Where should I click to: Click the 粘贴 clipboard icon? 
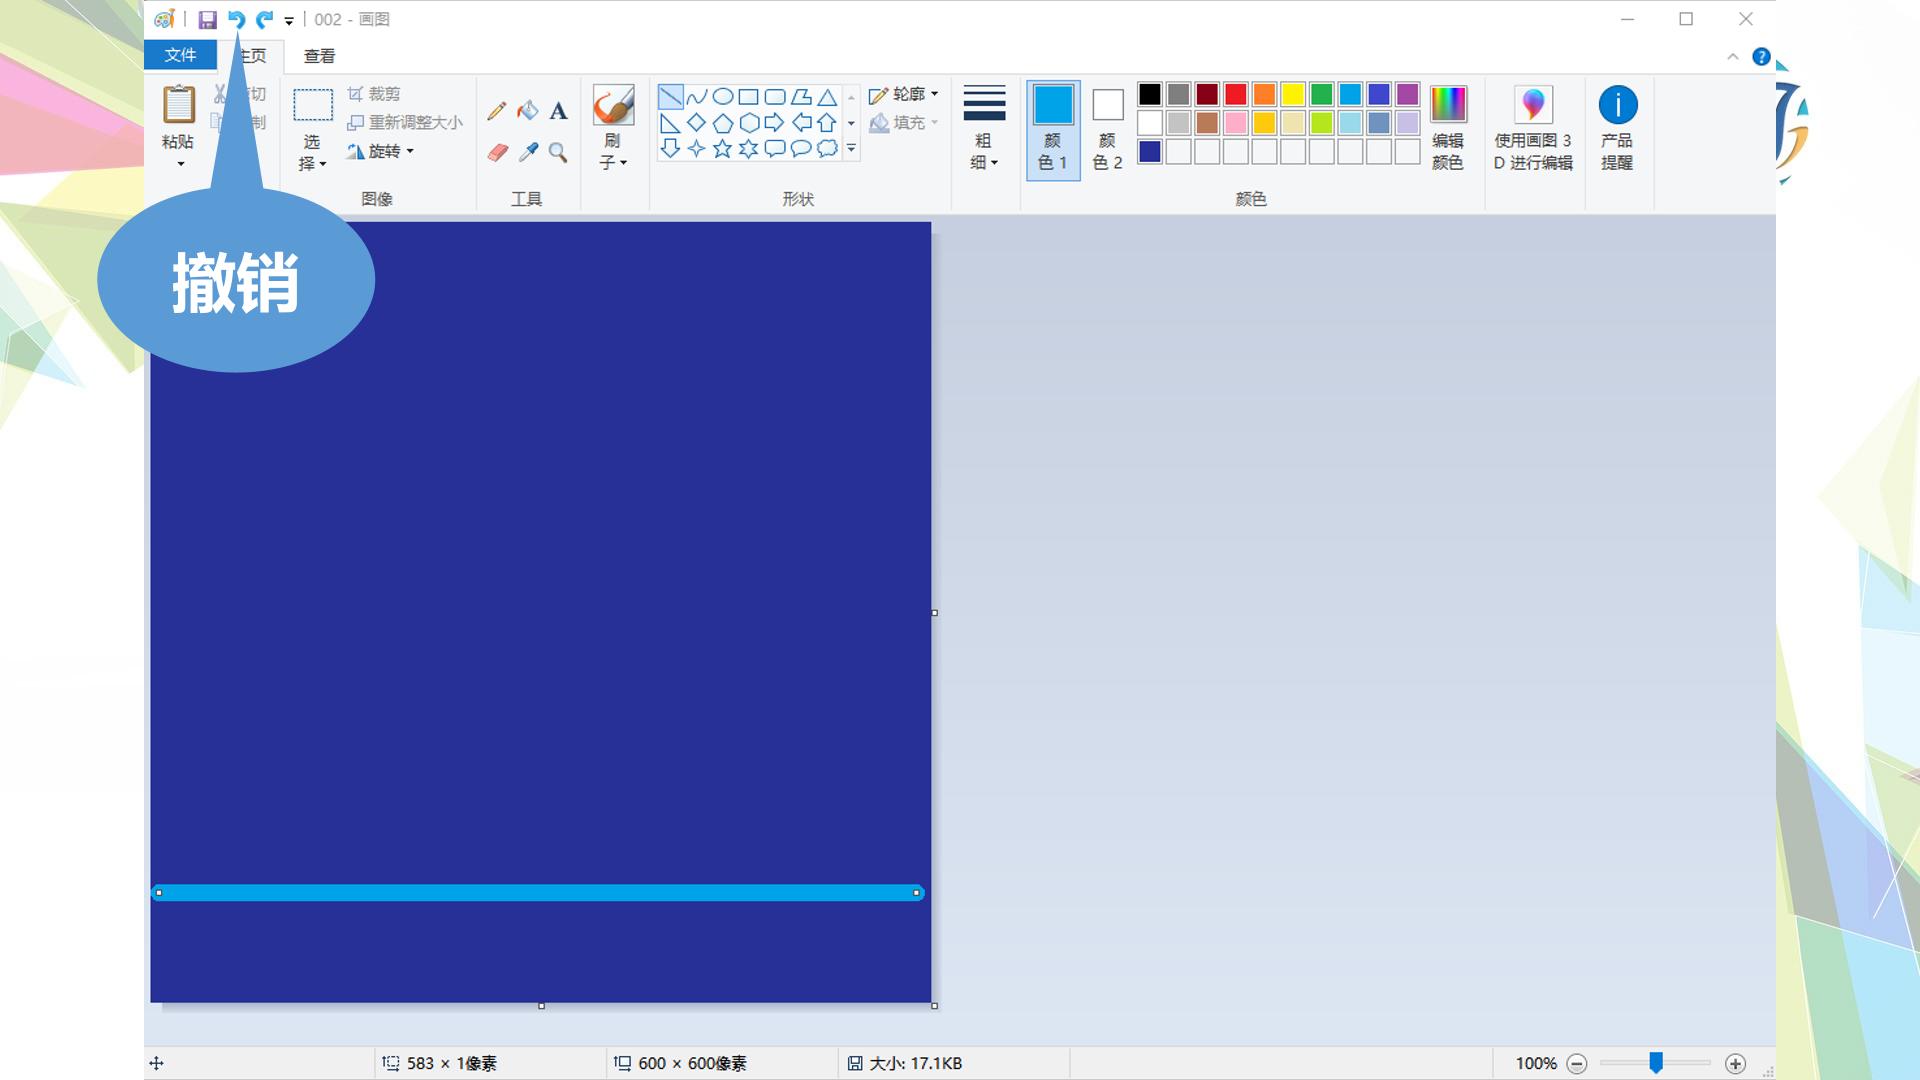(x=179, y=105)
